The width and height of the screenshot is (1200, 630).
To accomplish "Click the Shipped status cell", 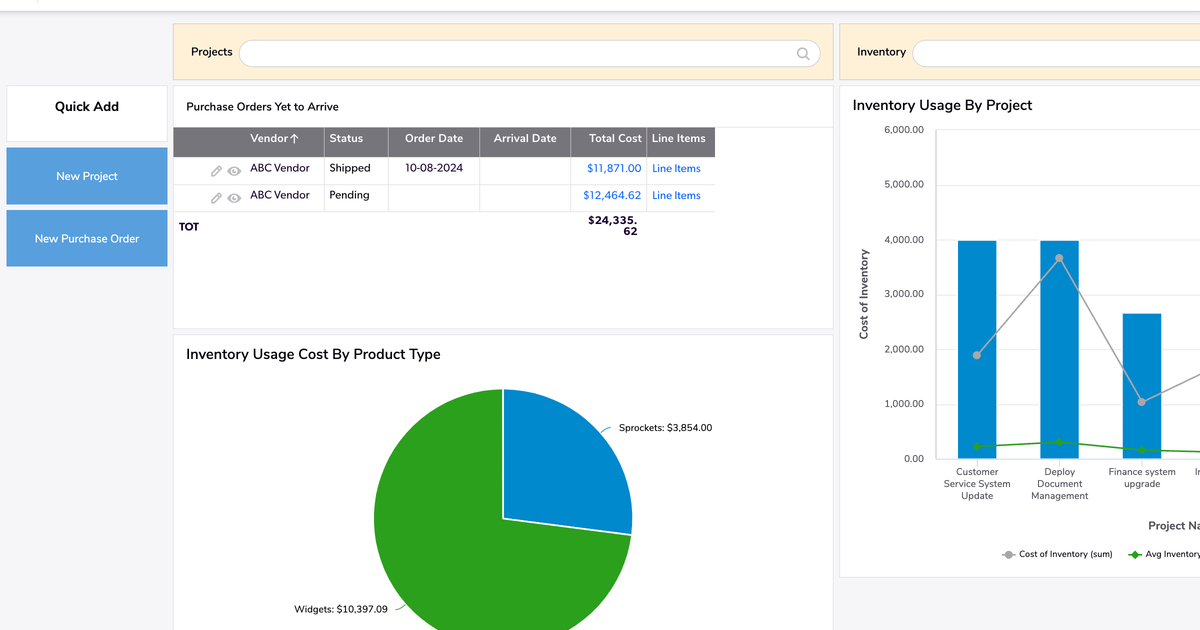I will pyautogui.click(x=350, y=169).
